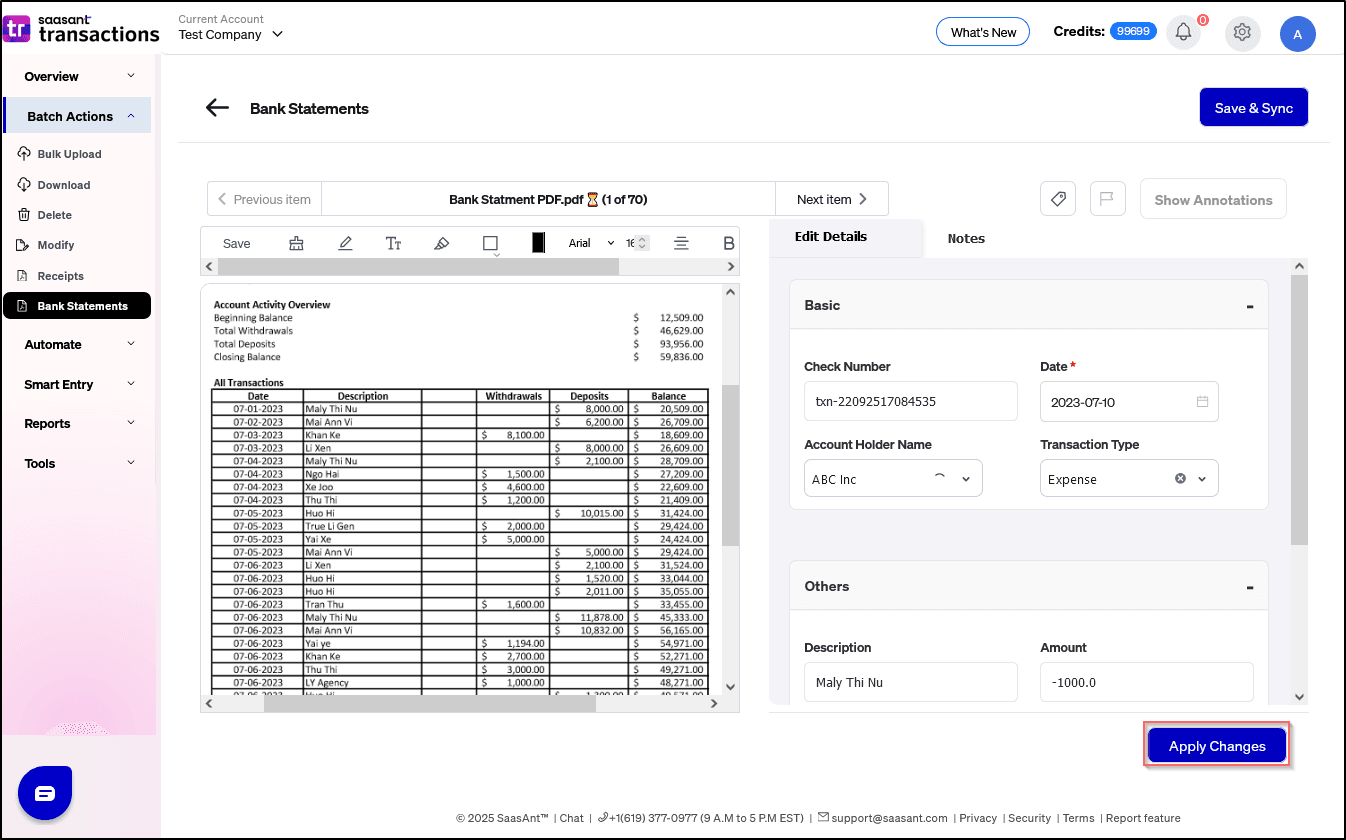The height and width of the screenshot is (840, 1346).
Task: Click the black color swatch in toolbar
Action: click(538, 243)
